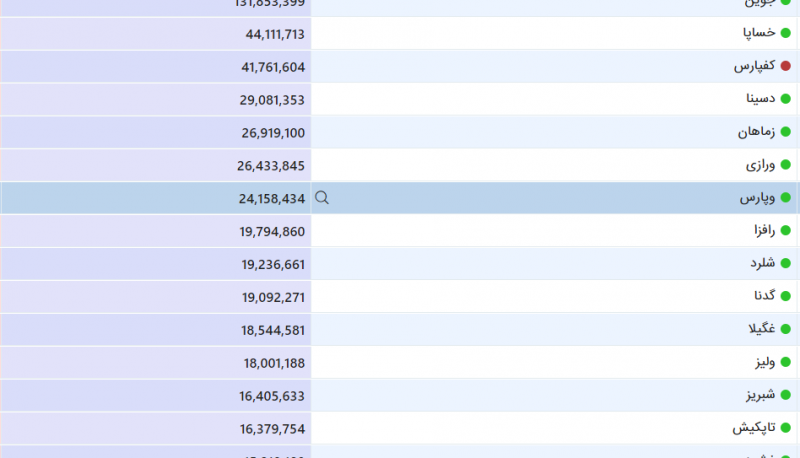Open the خساپا symbol link
This screenshot has height=458, width=800.
(759, 34)
